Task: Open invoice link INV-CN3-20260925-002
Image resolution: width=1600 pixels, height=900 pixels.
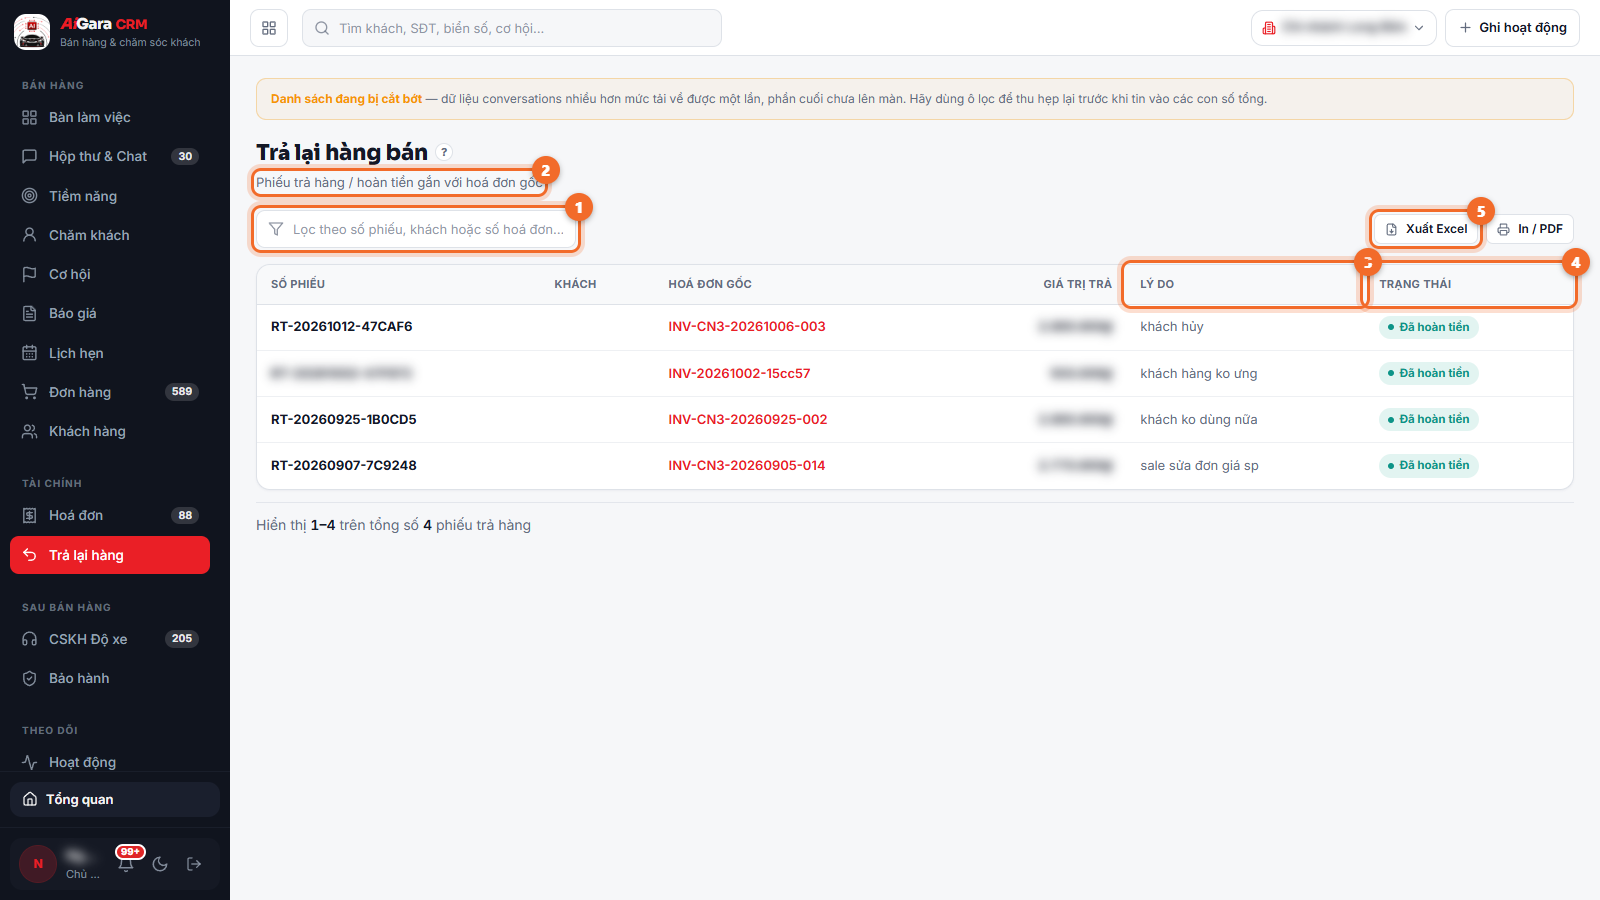Action: pyautogui.click(x=748, y=420)
